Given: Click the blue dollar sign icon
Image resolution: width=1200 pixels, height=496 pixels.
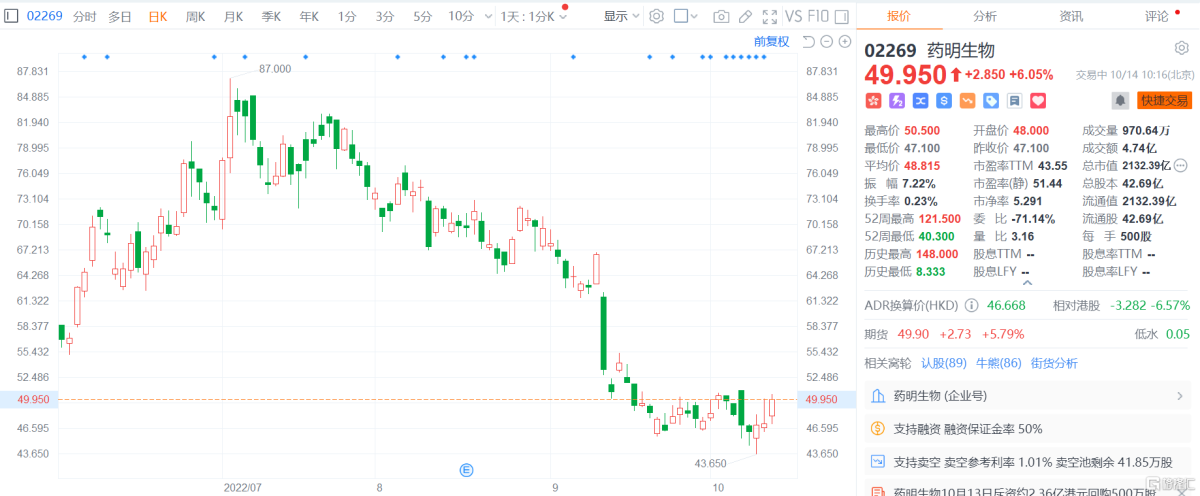Looking at the screenshot, I should tap(944, 100).
